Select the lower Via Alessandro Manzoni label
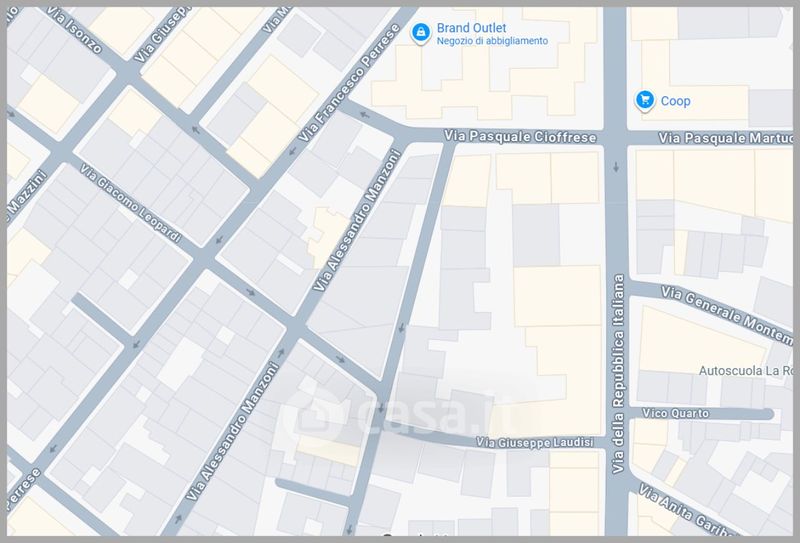This screenshot has width=800, height=543. [x=231, y=431]
